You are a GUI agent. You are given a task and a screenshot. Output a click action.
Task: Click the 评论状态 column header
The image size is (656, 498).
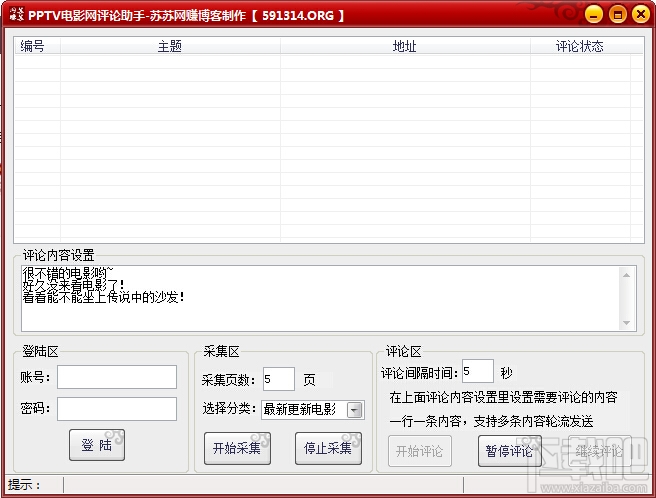(580, 46)
